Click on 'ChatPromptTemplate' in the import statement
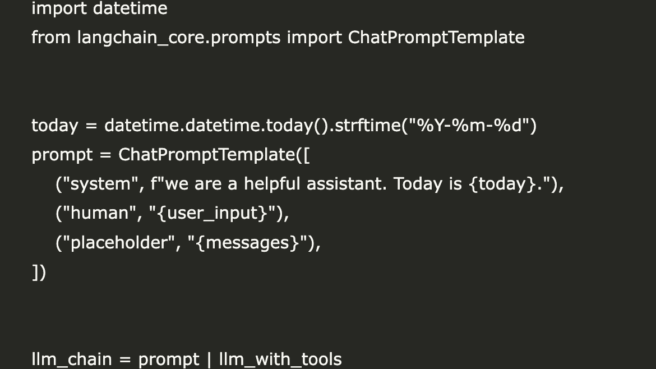This screenshot has width=656, height=369. pyautogui.click(x=436, y=38)
